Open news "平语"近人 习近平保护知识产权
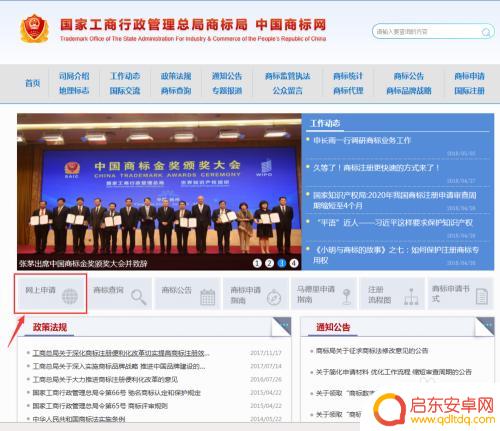The image size is (500, 431). click(395, 223)
